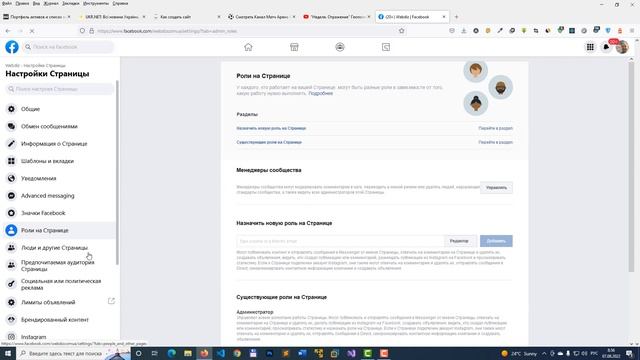Click the Advanced messaging icon
The image size is (640, 360).
tap(11, 196)
